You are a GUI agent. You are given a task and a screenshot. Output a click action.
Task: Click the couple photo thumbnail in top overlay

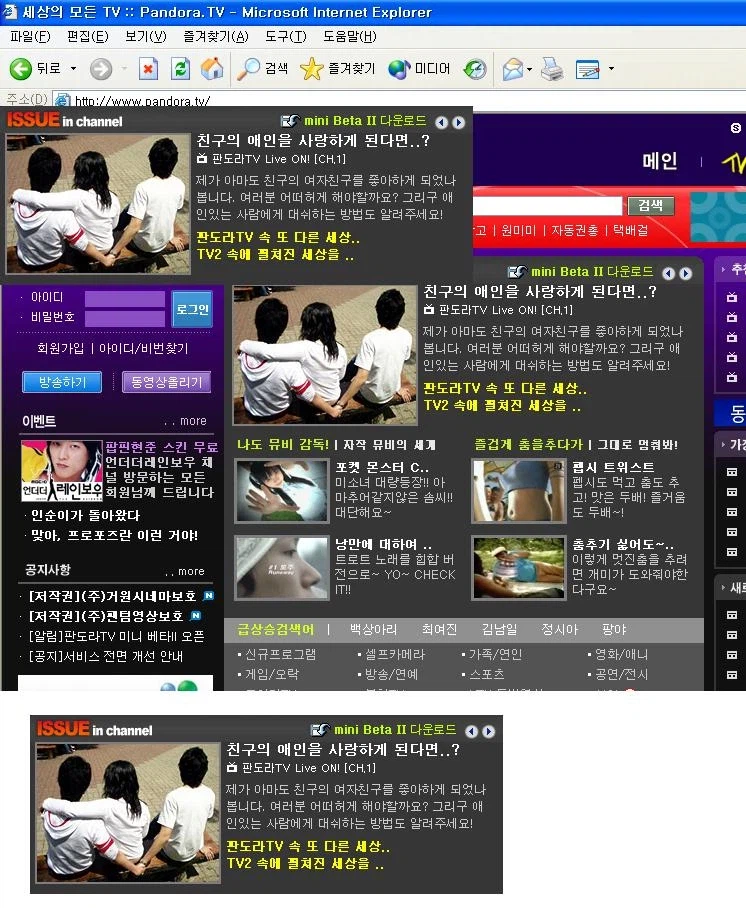point(98,204)
